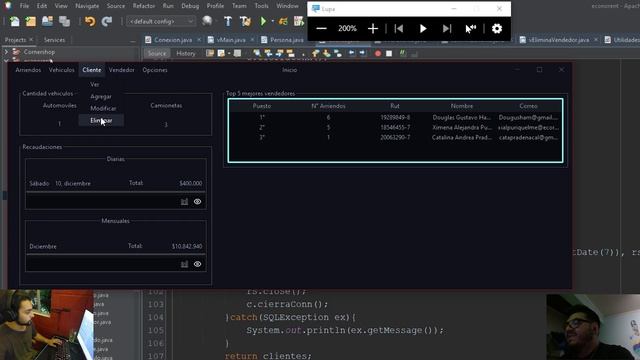
Task: Open the Vehículos menu
Action: click(62, 70)
